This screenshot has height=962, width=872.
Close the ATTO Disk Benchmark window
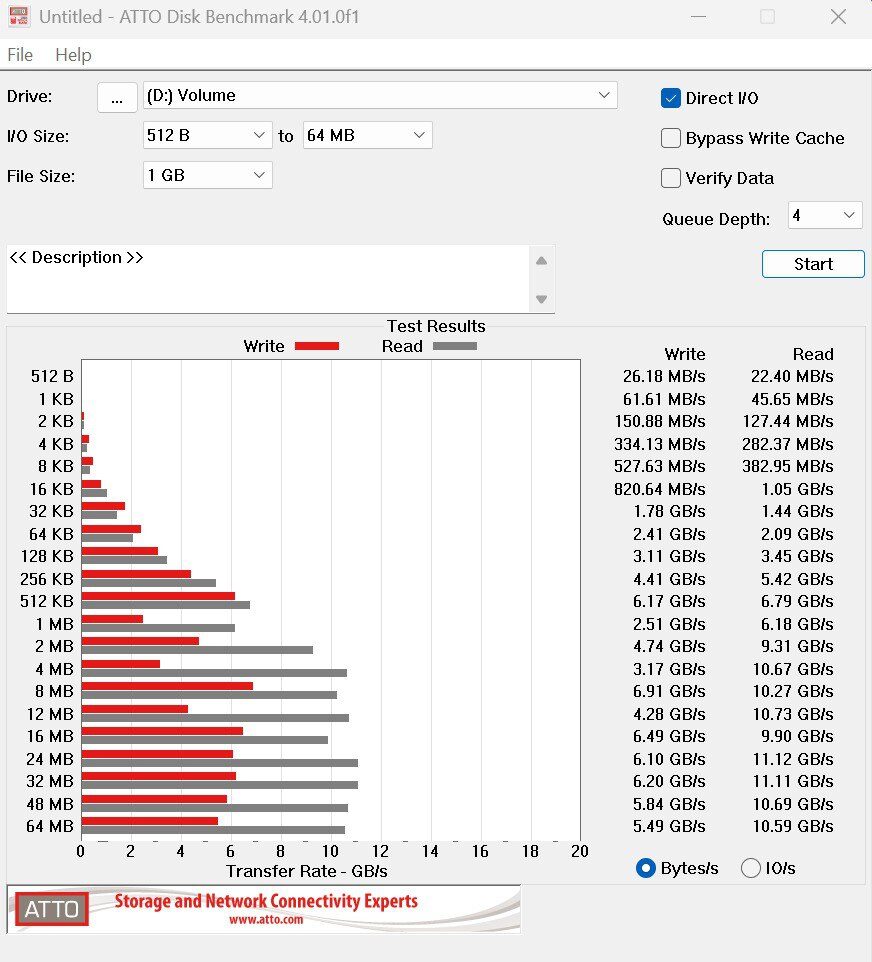coord(838,17)
